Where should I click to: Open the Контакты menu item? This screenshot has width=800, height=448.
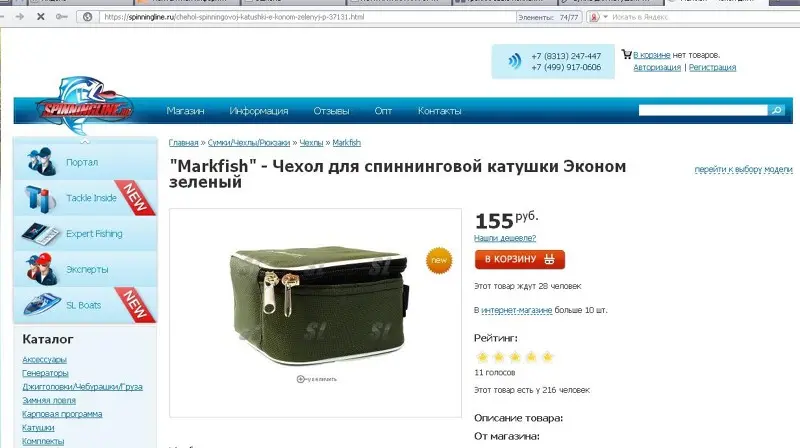pyautogui.click(x=439, y=111)
